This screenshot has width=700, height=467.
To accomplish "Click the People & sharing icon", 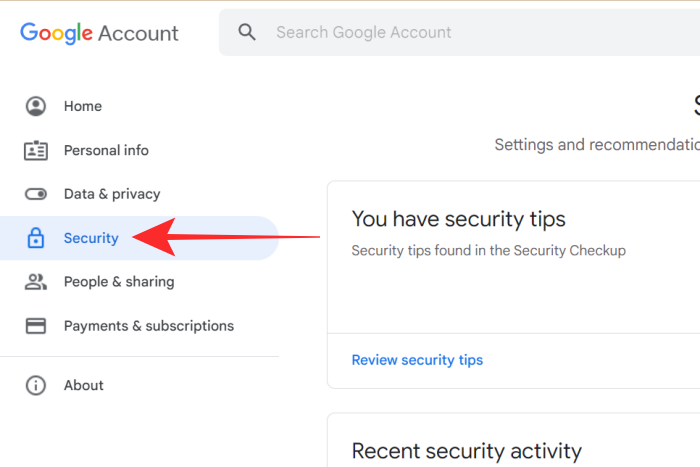I will (x=36, y=282).
